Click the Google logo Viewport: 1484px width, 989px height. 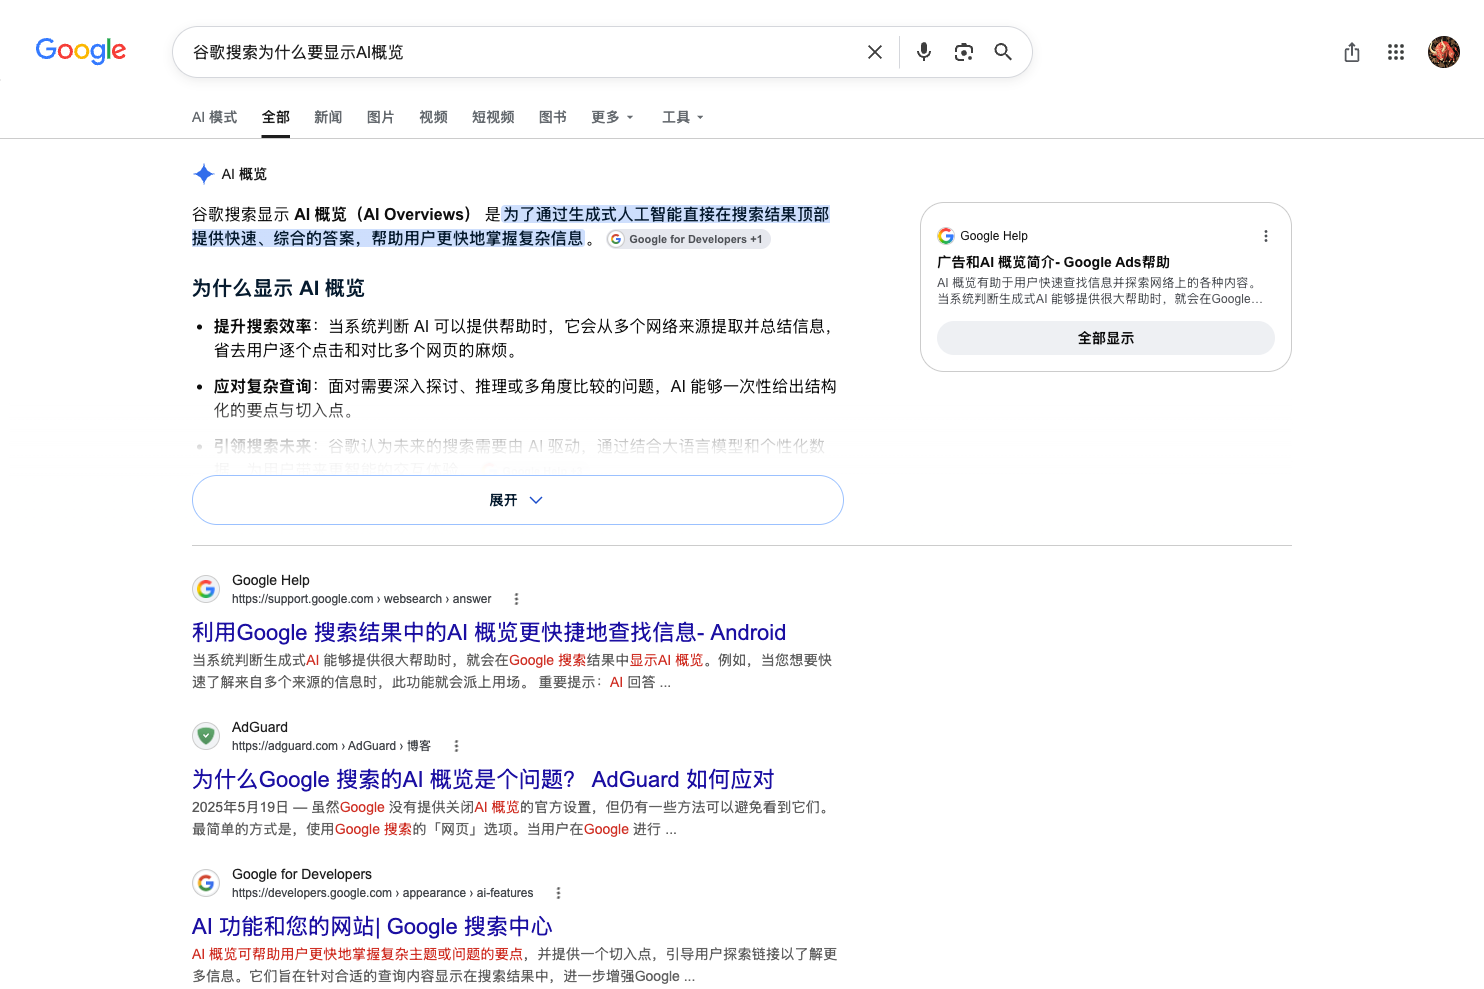81,51
